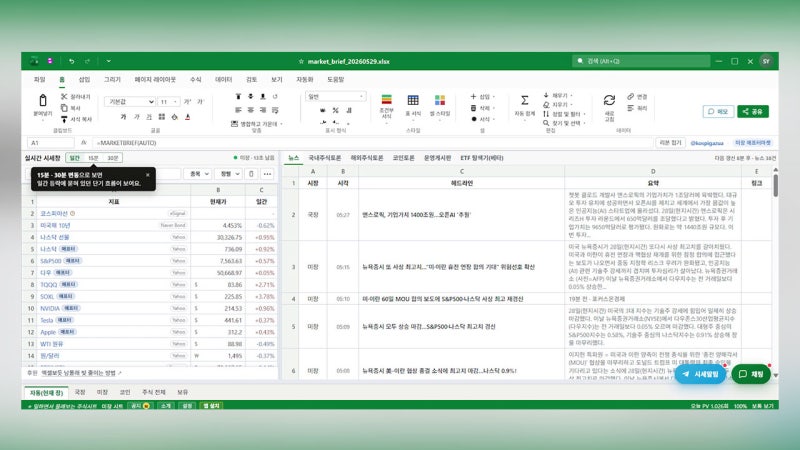Select the daily interval toggle

(74, 158)
